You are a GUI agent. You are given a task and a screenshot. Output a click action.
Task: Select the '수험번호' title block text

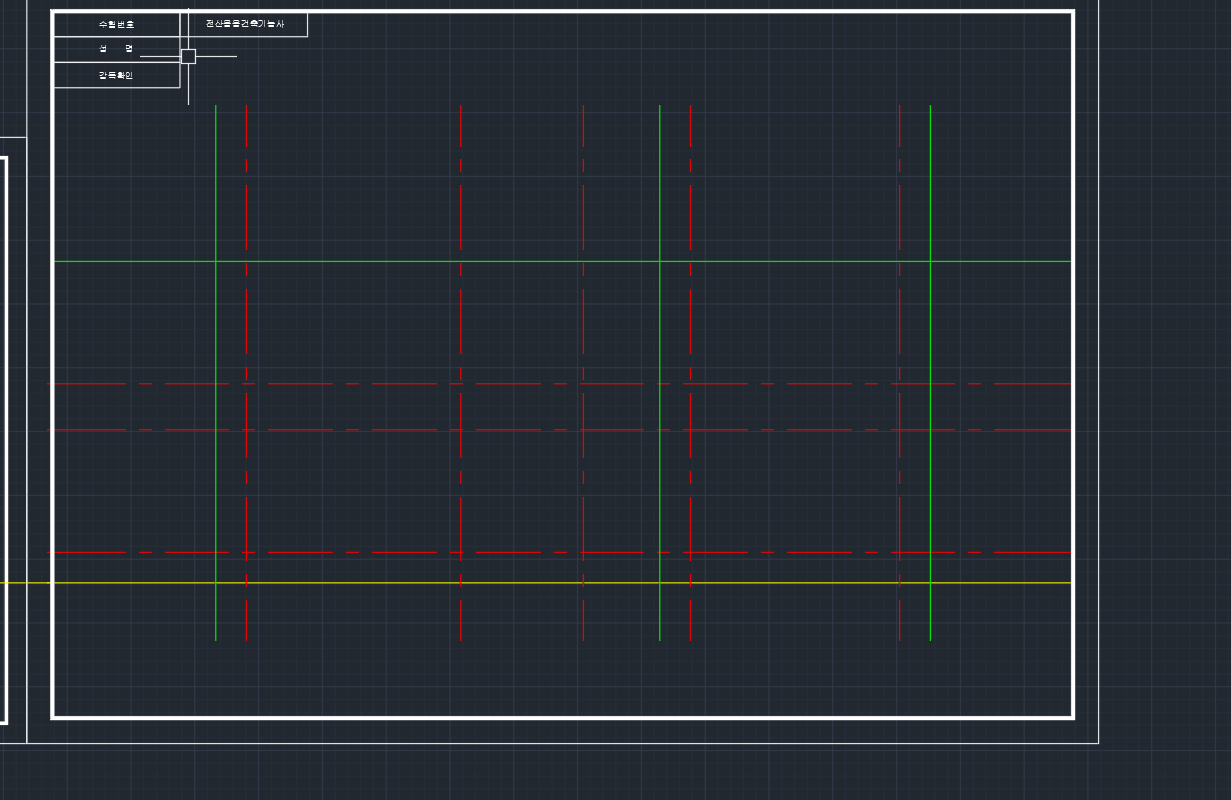click(116, 24)
